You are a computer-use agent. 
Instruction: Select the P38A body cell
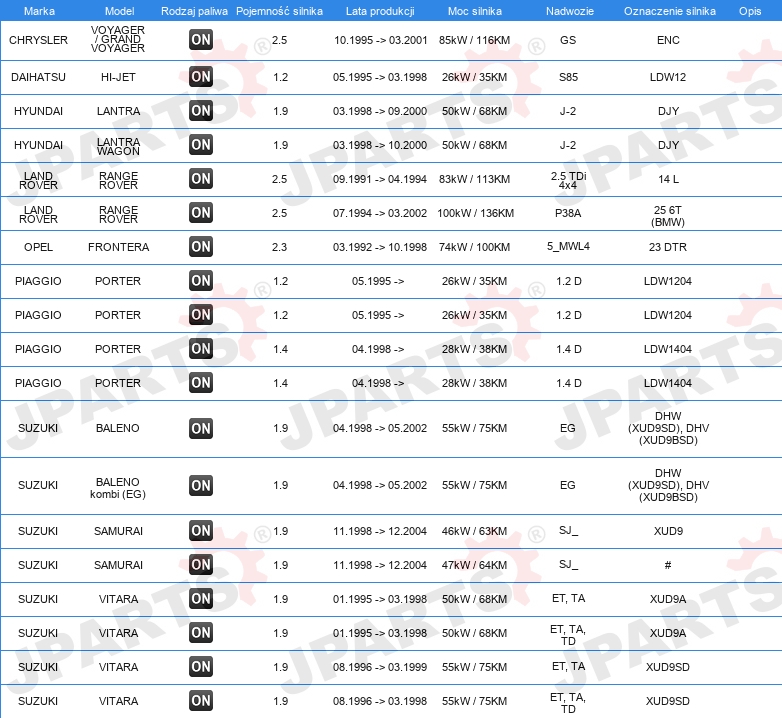coord(568,213)
